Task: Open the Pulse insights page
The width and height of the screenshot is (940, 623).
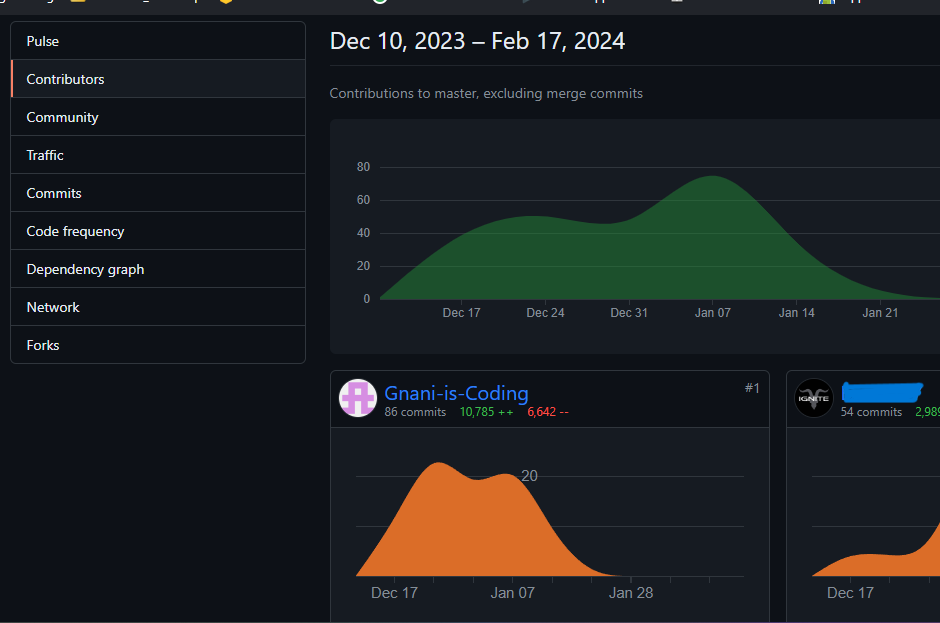Action: click(43, 41)
